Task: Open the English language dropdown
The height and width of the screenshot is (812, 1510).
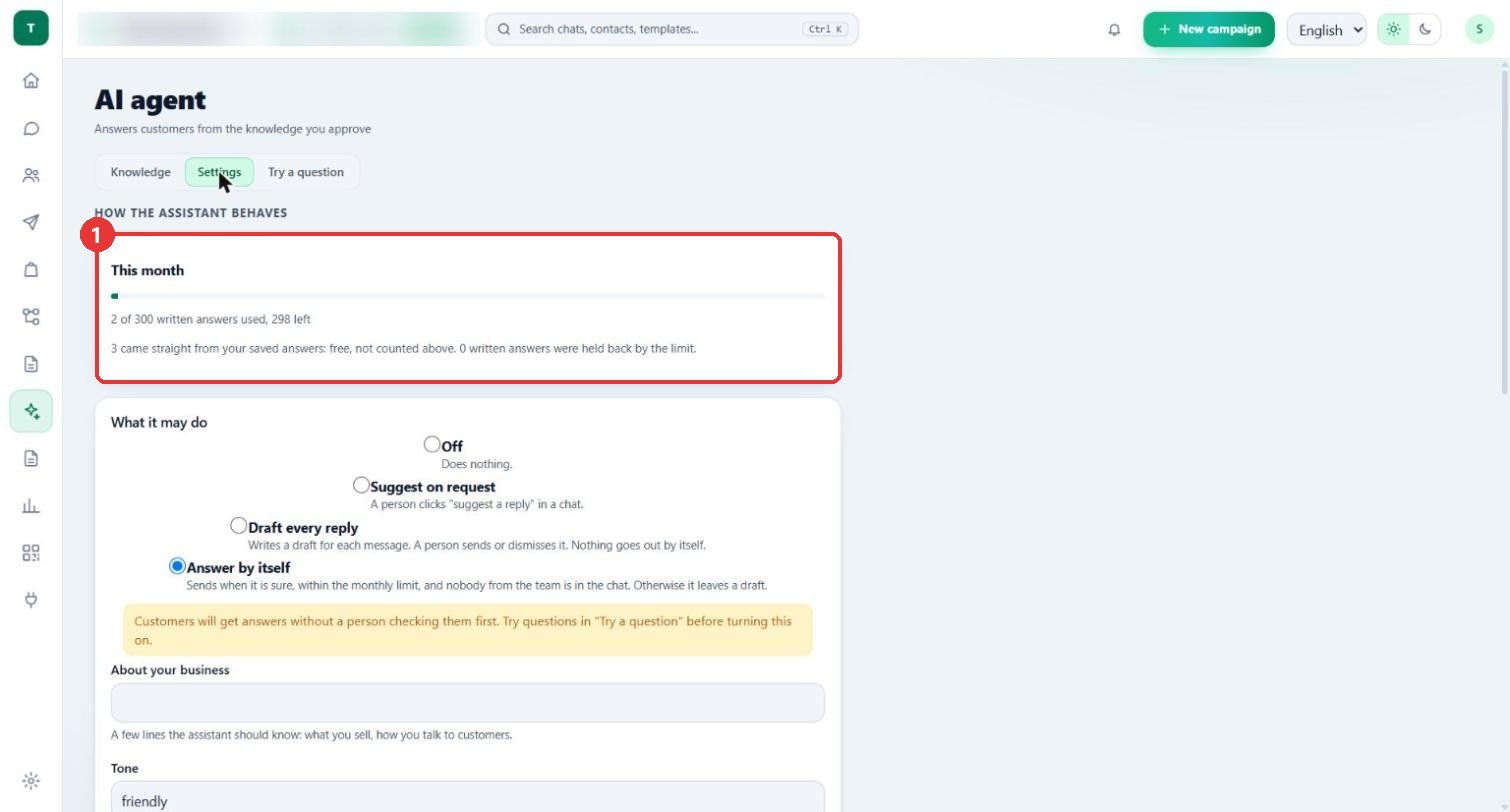Action: (x=1327, y=29)
